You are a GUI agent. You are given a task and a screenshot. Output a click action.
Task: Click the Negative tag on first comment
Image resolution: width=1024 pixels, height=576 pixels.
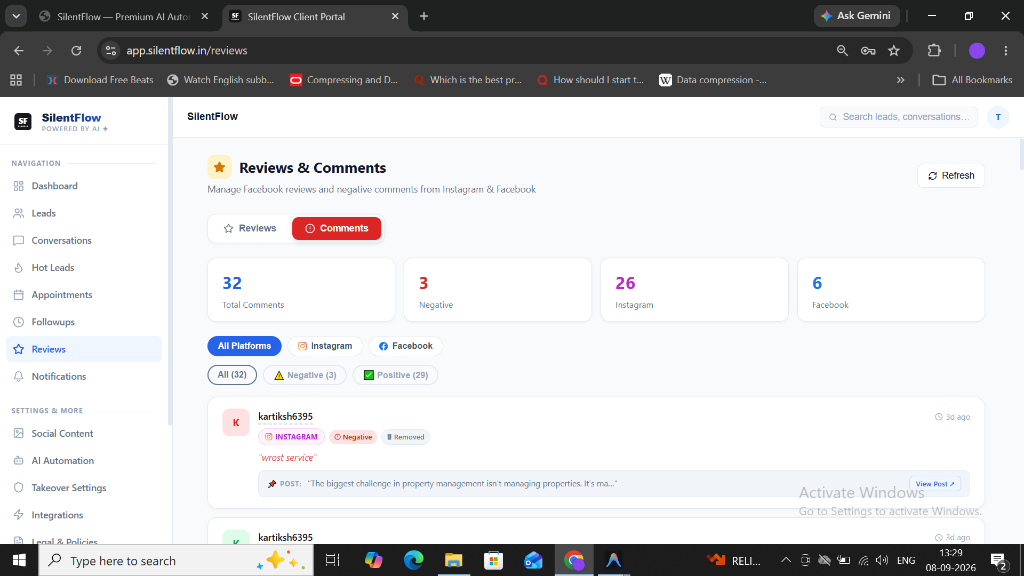353,437
